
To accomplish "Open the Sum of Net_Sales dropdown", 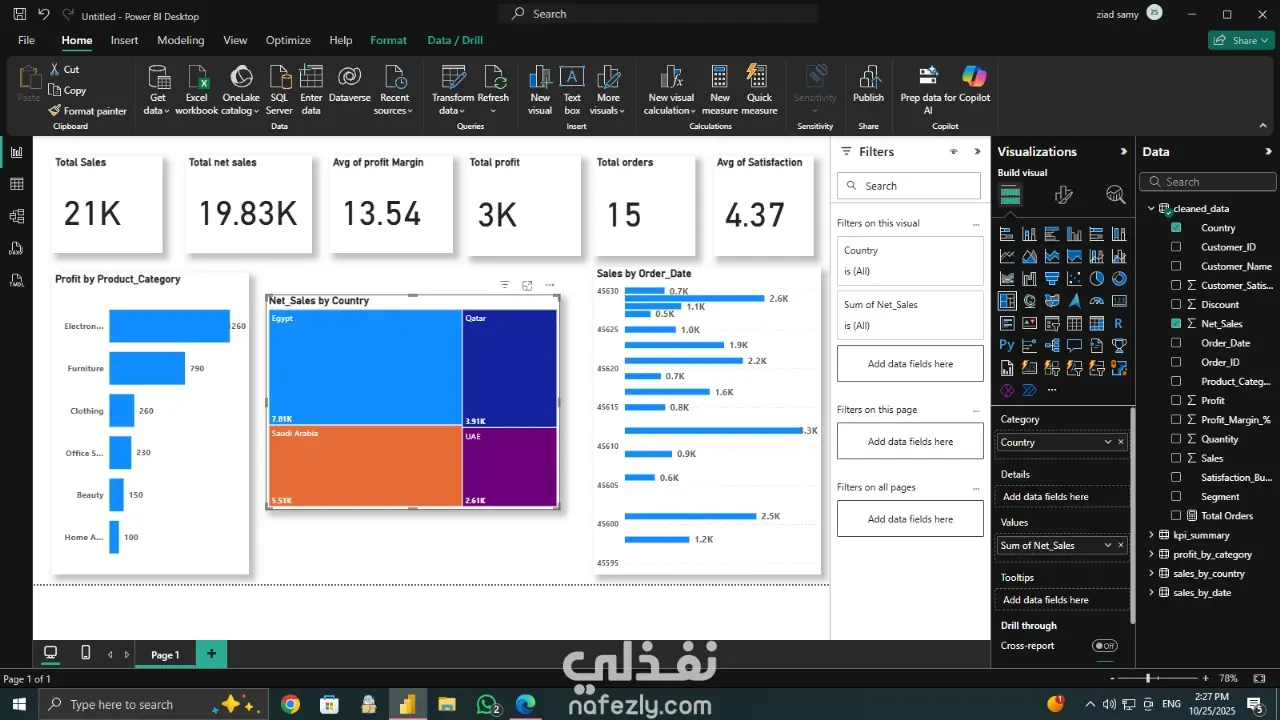I will click(1107, 545).
